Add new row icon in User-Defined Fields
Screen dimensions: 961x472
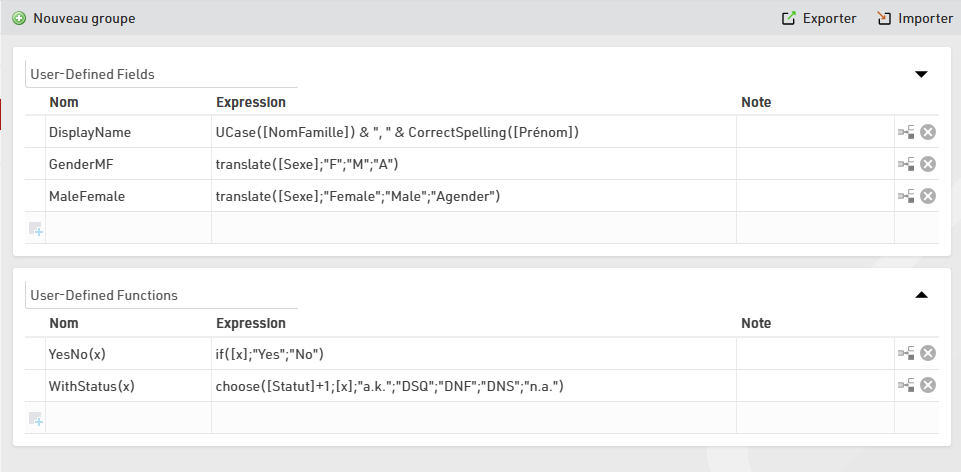coord(35,229)
